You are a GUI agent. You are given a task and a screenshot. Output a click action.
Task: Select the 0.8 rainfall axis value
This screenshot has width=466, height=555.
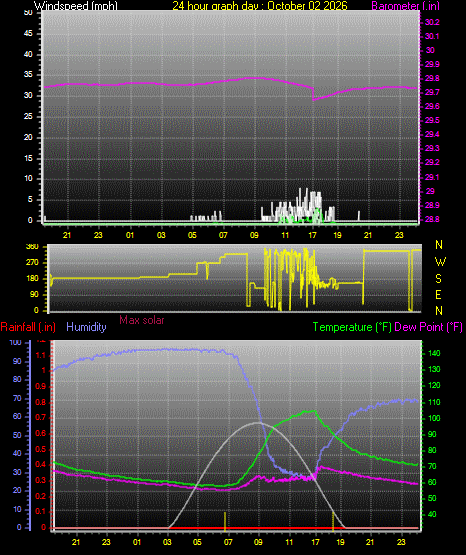(41, 402)
